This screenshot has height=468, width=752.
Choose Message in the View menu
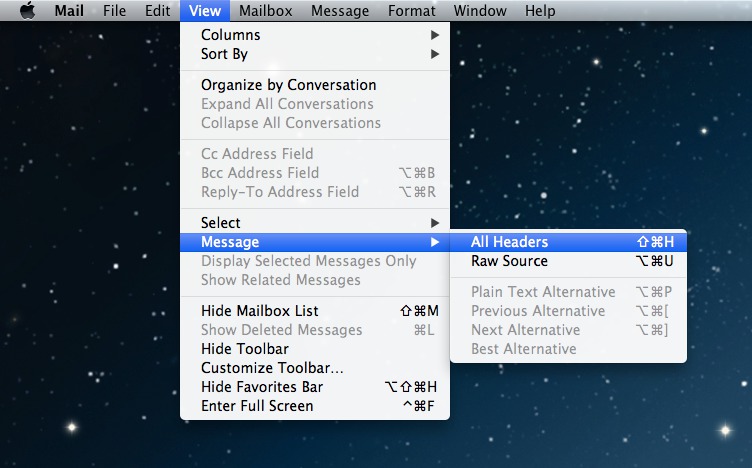click(315, 242)
